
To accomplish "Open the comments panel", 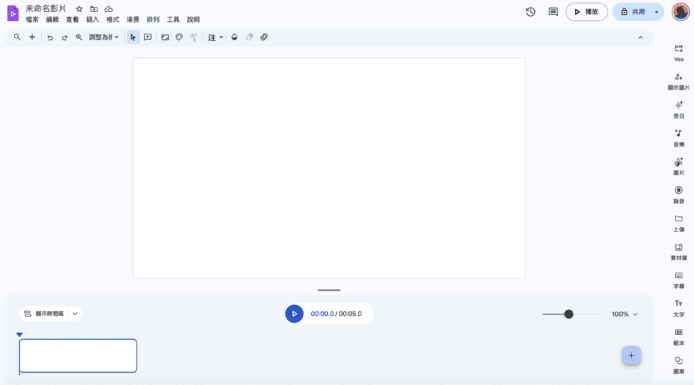I will [553, 12].
